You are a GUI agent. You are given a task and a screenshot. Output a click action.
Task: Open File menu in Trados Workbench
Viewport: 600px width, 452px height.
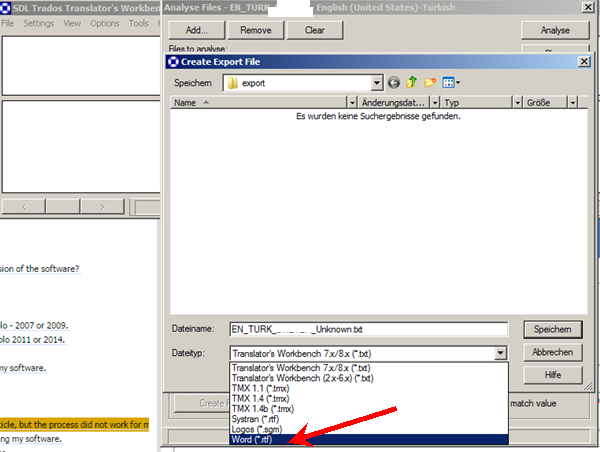[x=7, y=23]
